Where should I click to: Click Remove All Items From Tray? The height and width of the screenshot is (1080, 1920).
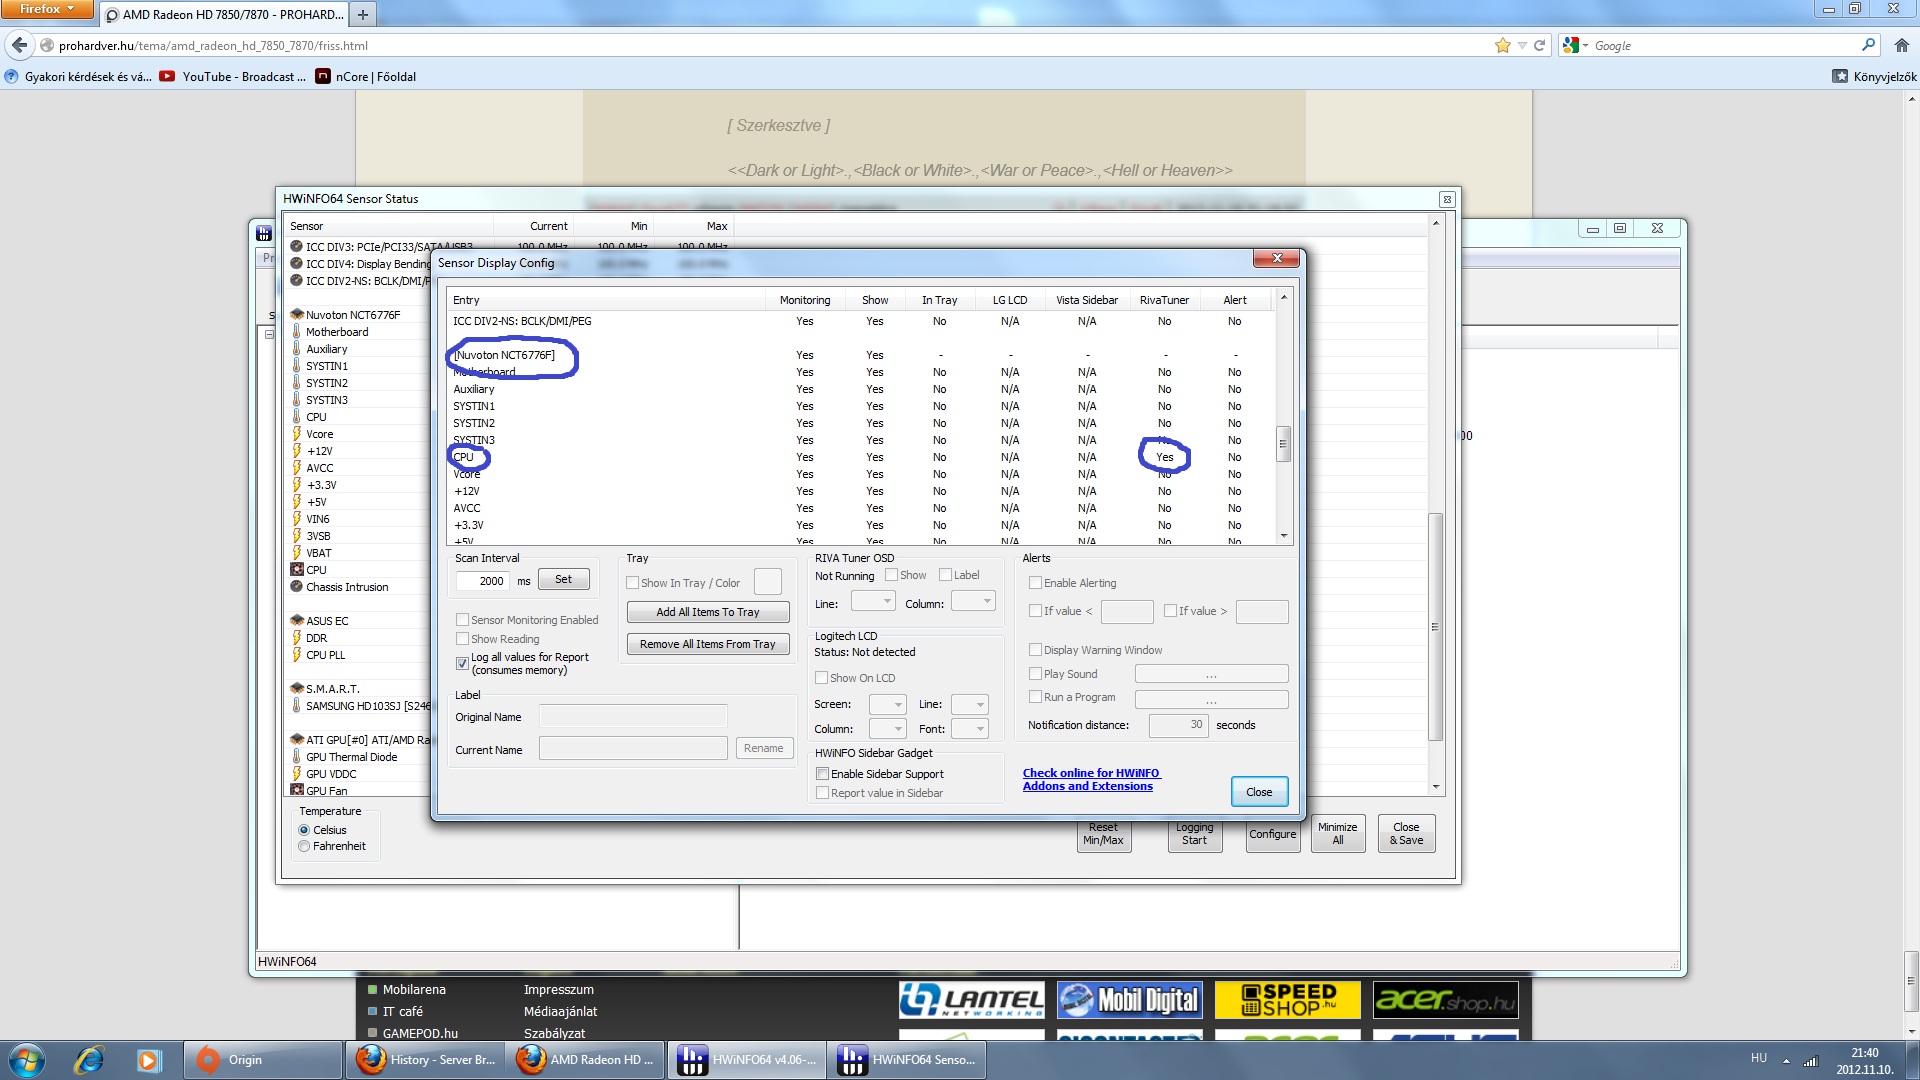tap(708, 644)
